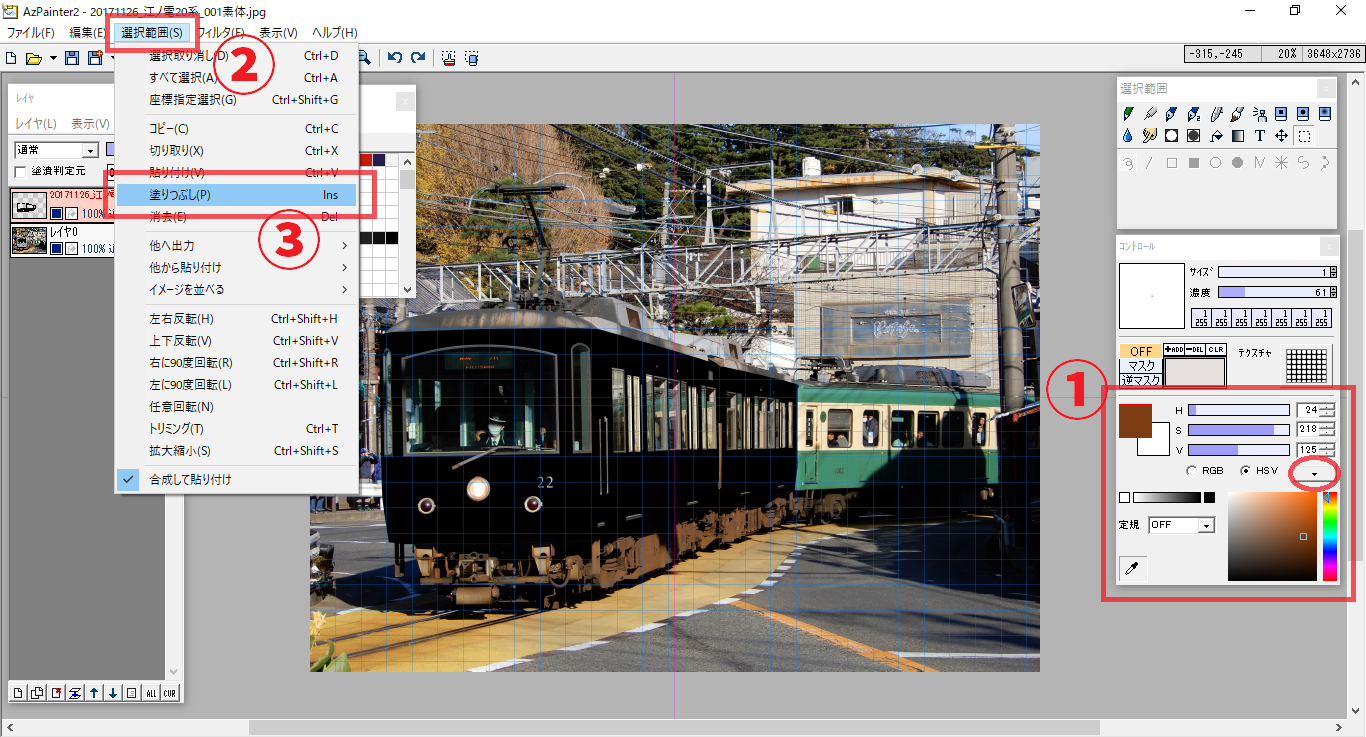The width and height of the screenshot is (1366, 737).
Task: Click the redo arrow in toolbar
Action: click(418, 59)
